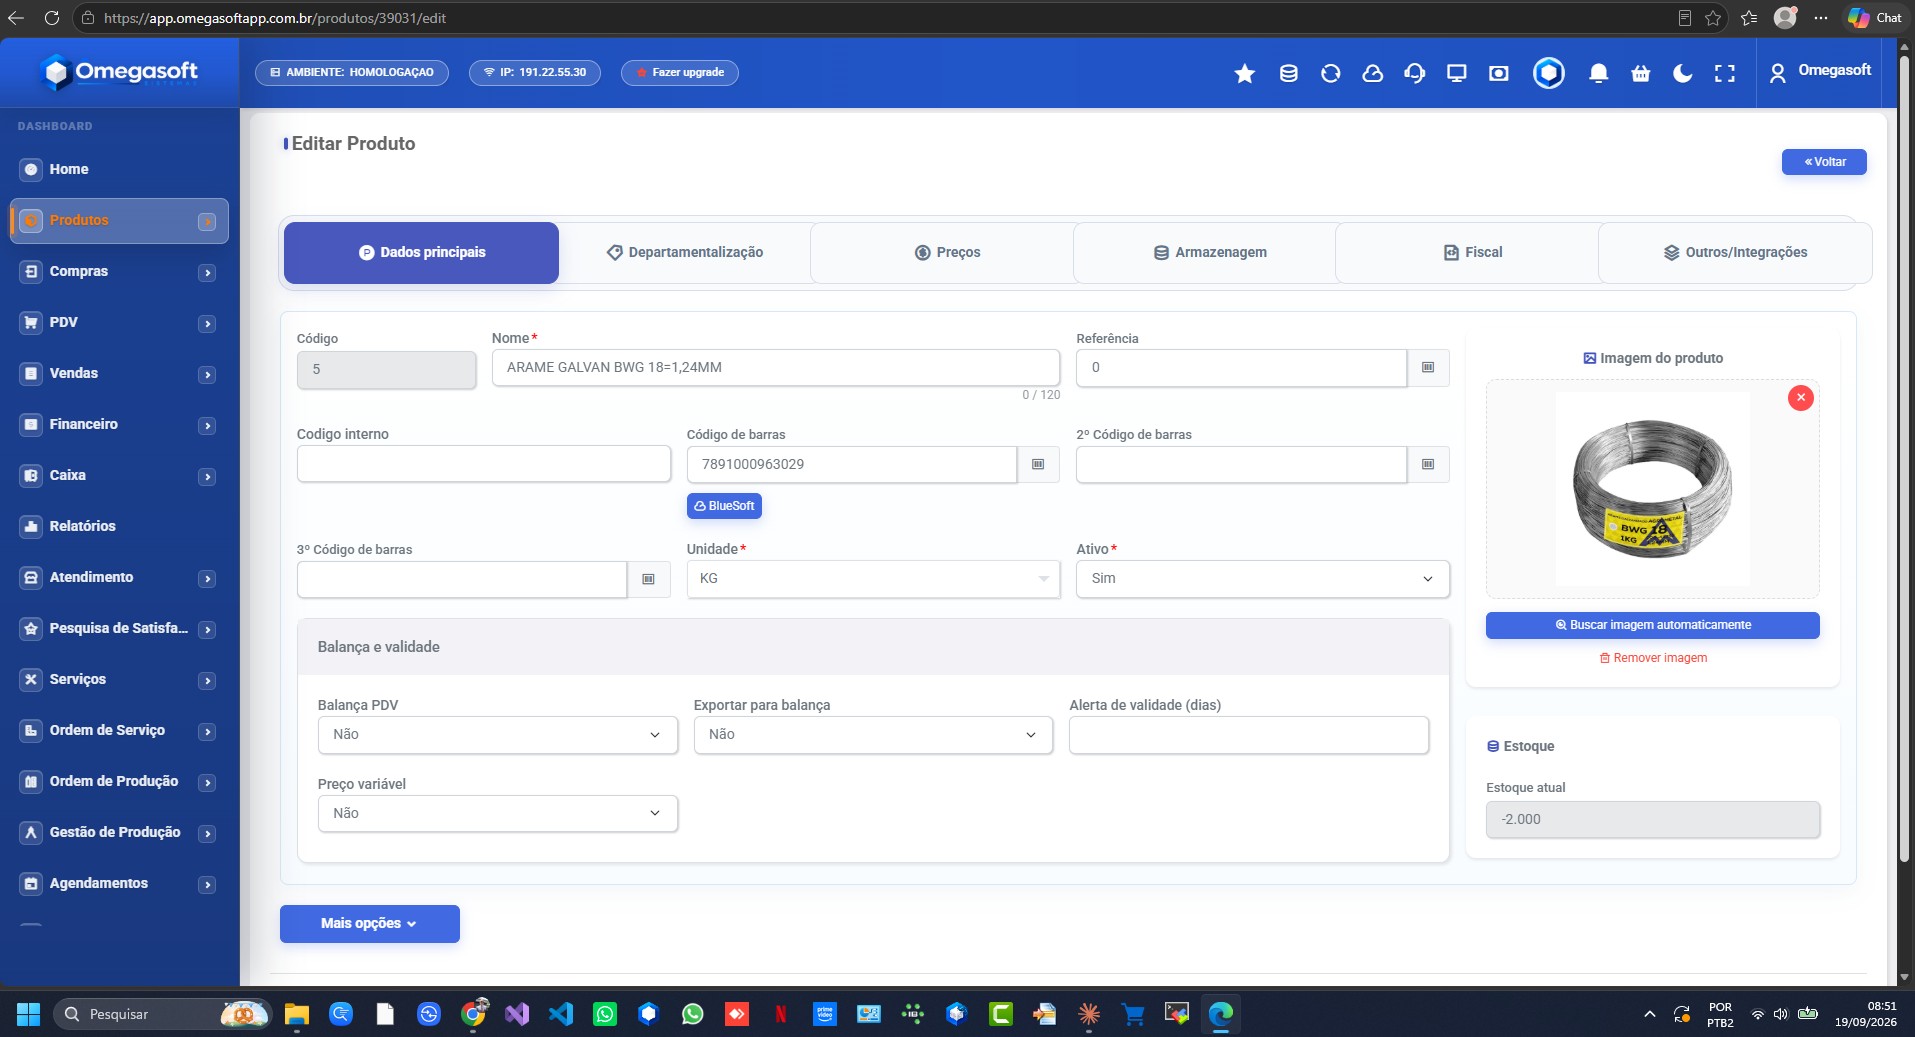Open the Mais opções menu button
Screen dimensions: 1915x1037
point(369,924)
